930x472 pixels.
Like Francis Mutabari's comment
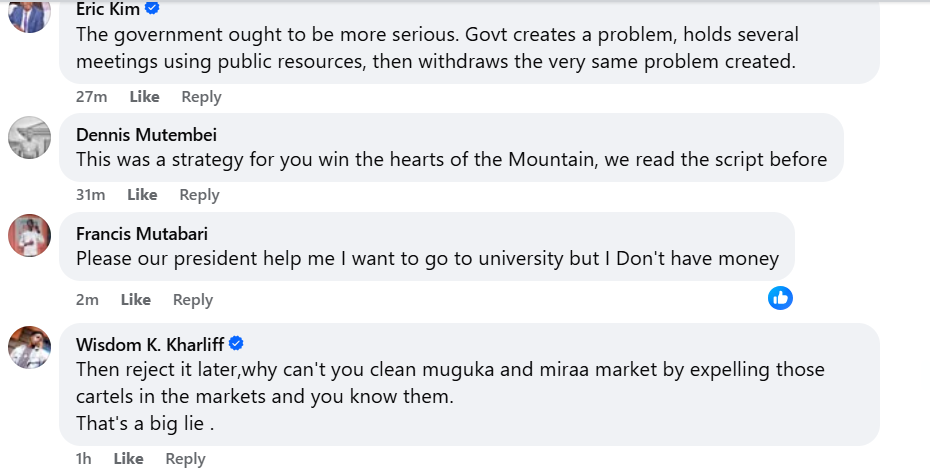pyautogui.click(x=136, y=300)
